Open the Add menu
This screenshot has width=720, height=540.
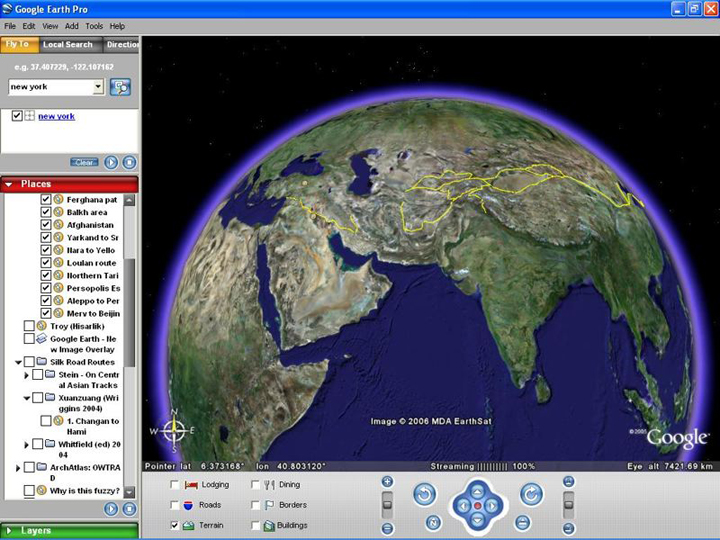72,26
